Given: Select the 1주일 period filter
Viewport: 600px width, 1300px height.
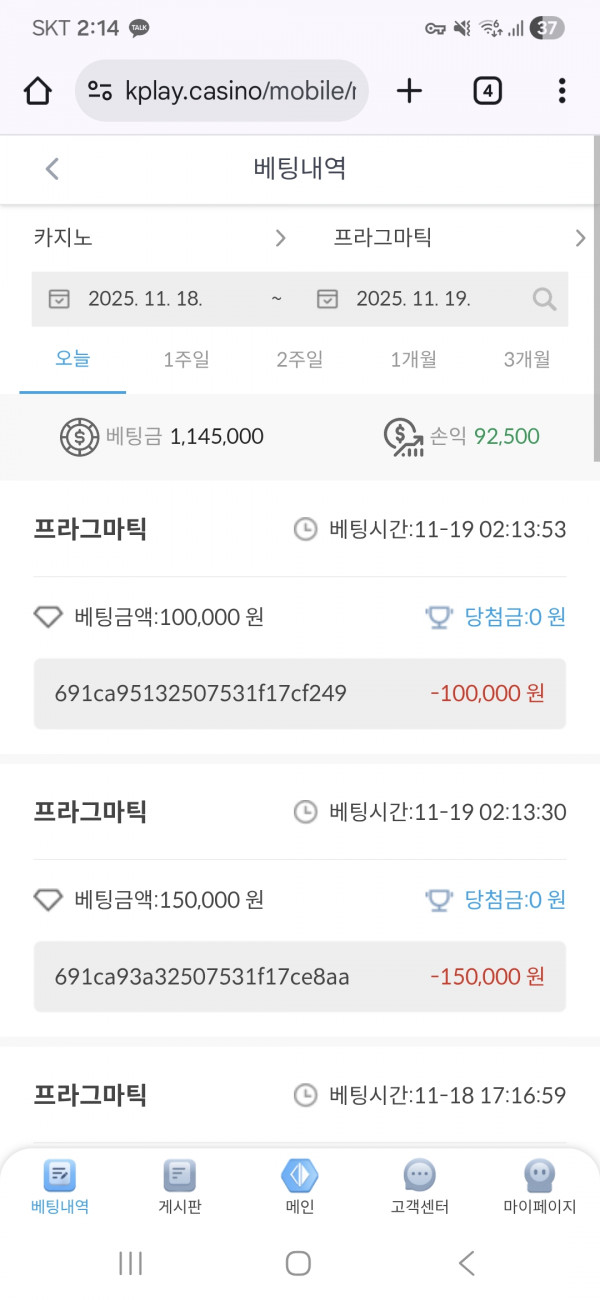Looking at the screenshot, I should point(186,359).
